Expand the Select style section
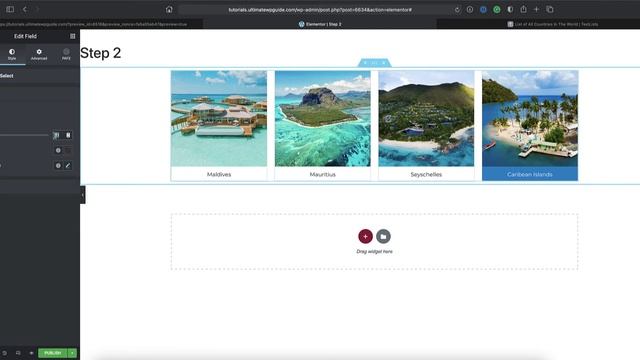 click(40, 76)
